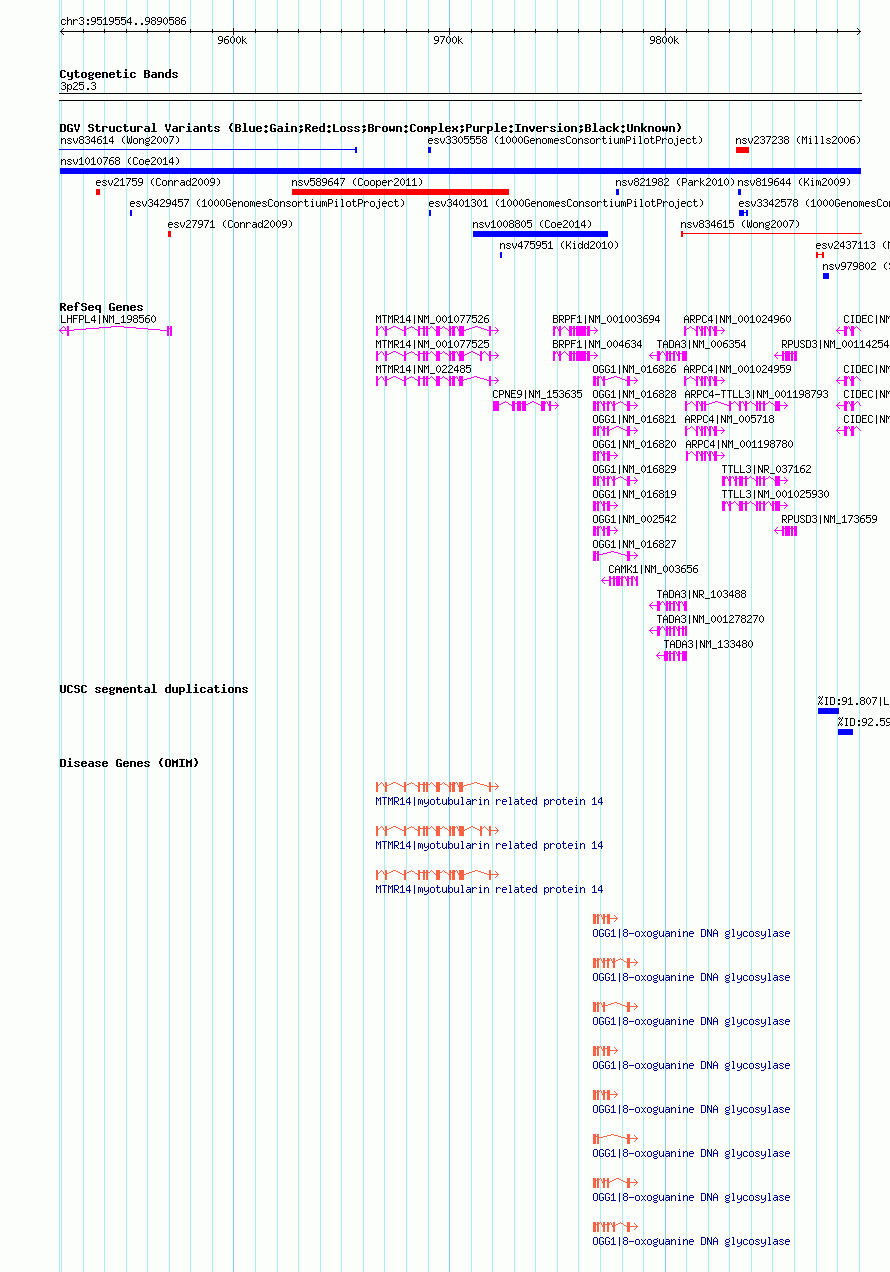
Task: Click the blue gain bar of nsv1008805
Action: 540,234
